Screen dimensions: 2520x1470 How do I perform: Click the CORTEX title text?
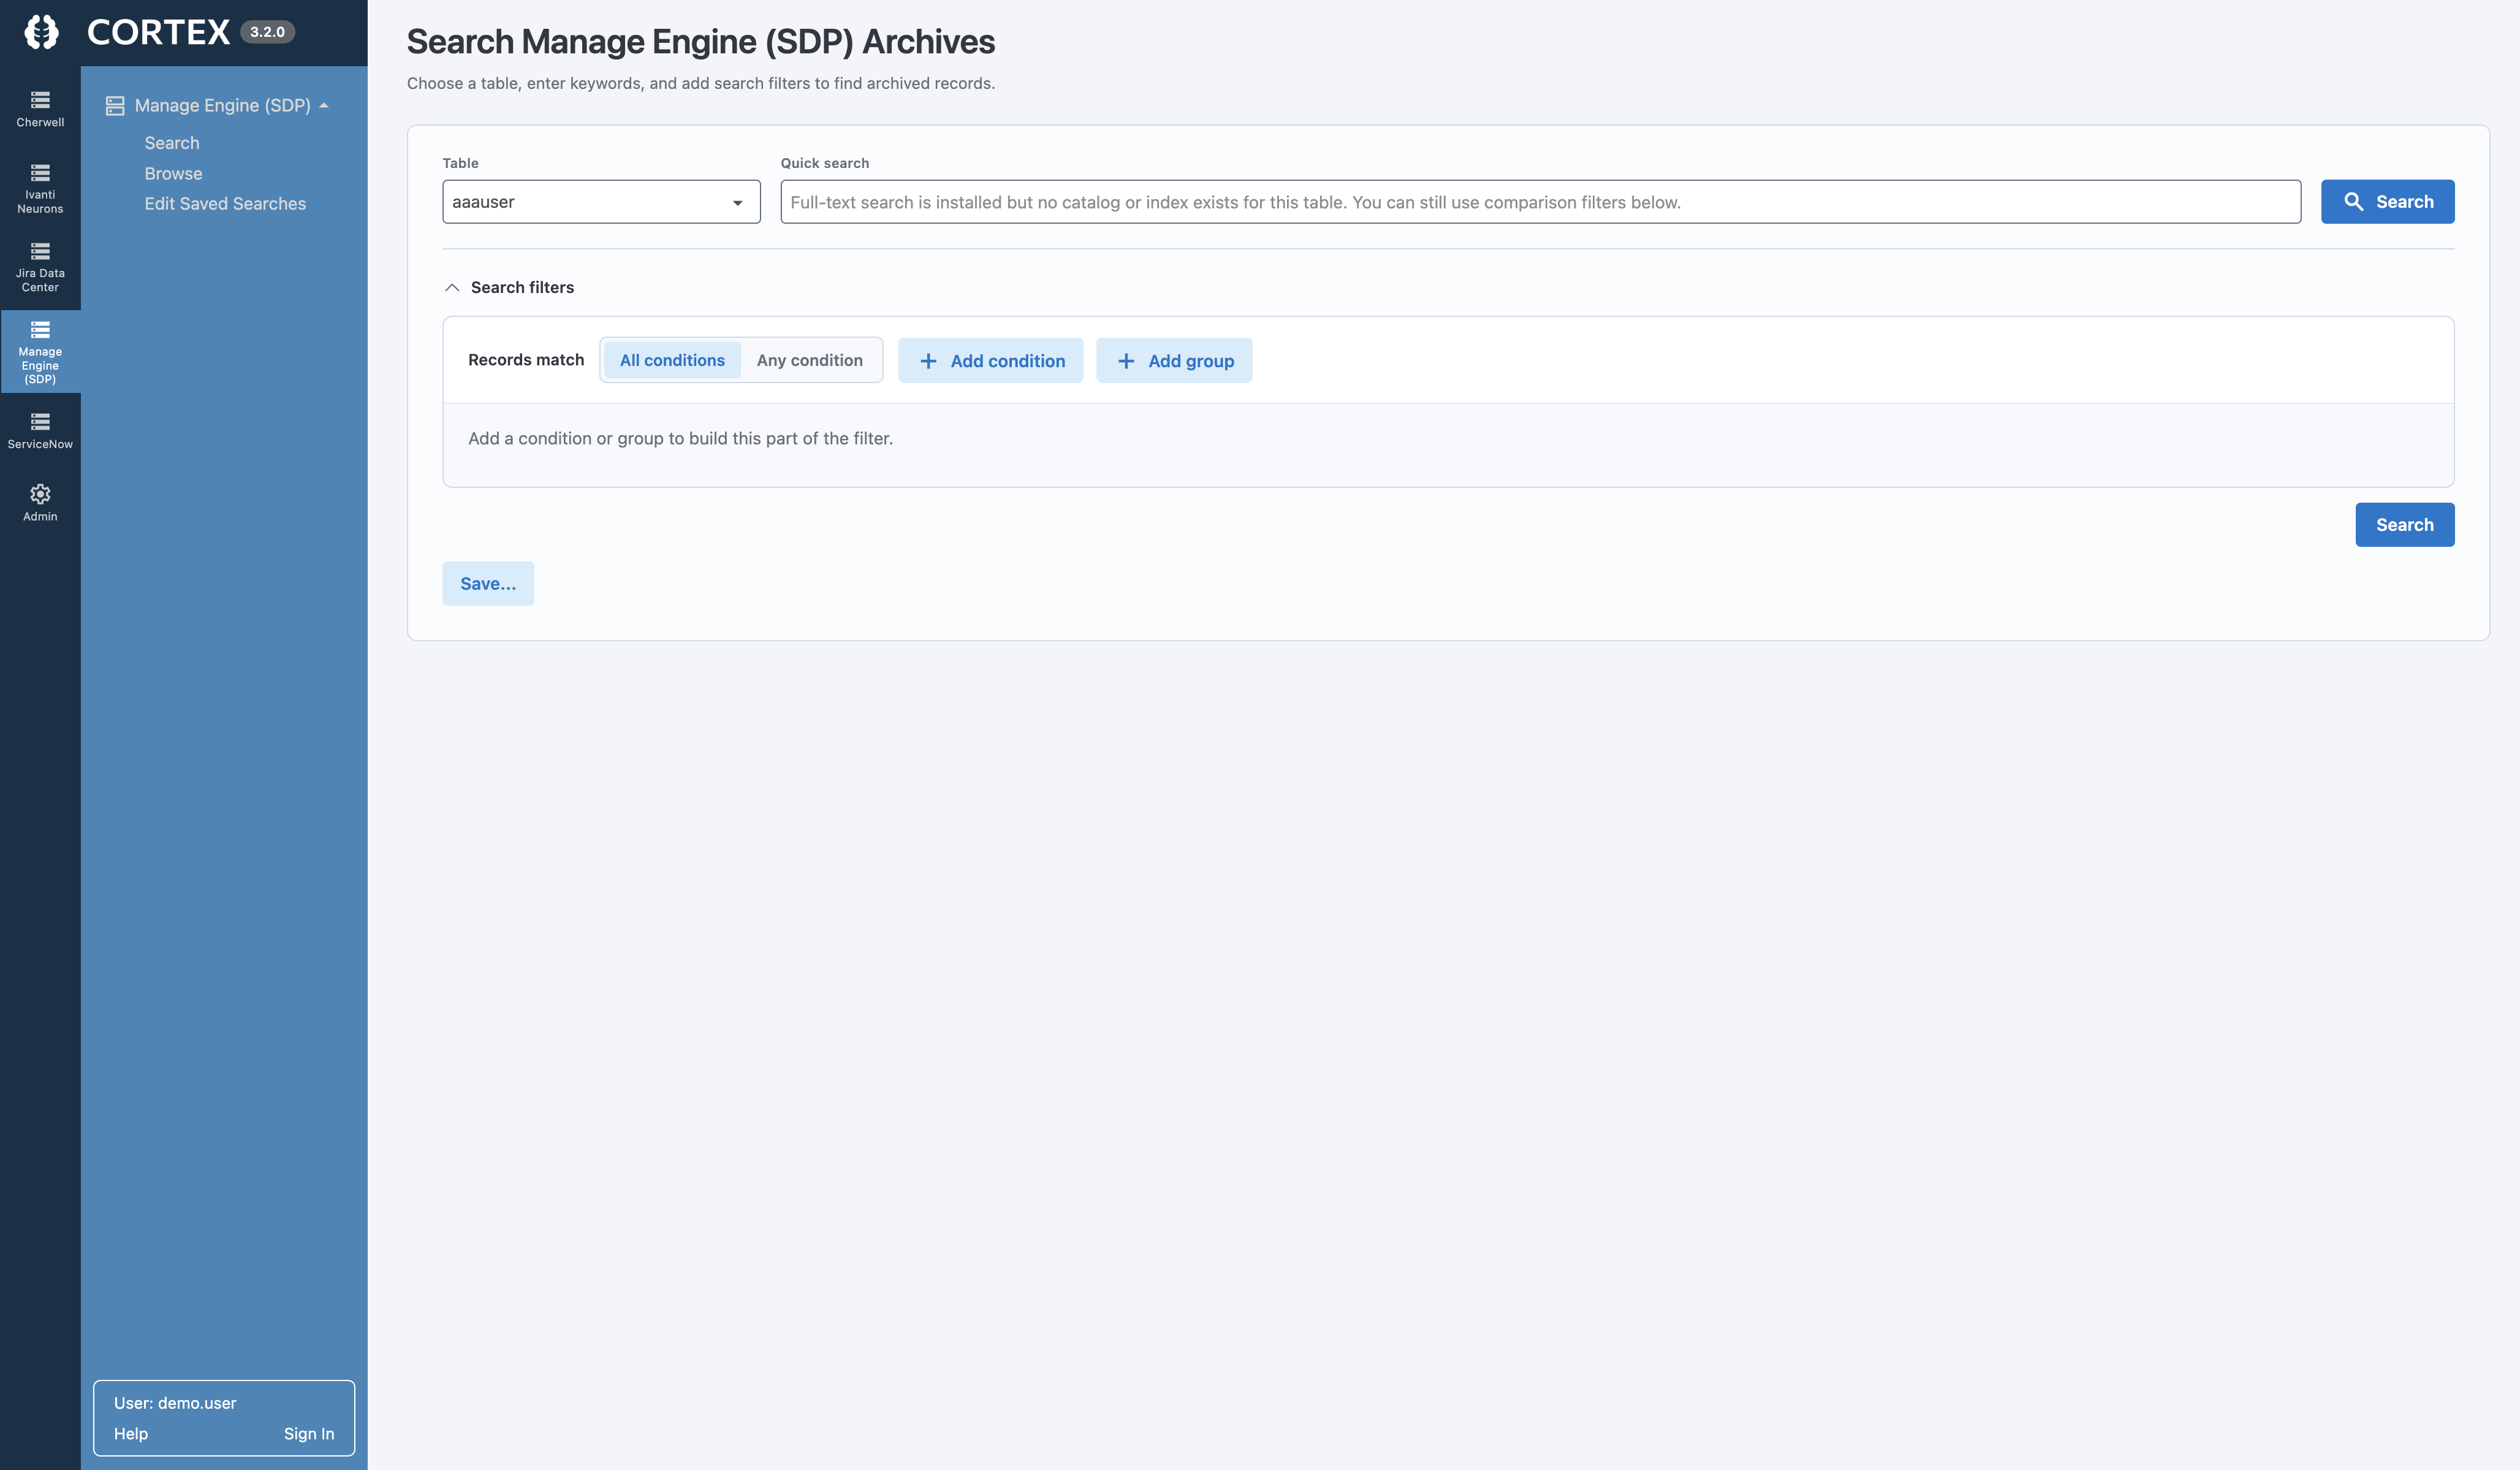pos(158,32)
